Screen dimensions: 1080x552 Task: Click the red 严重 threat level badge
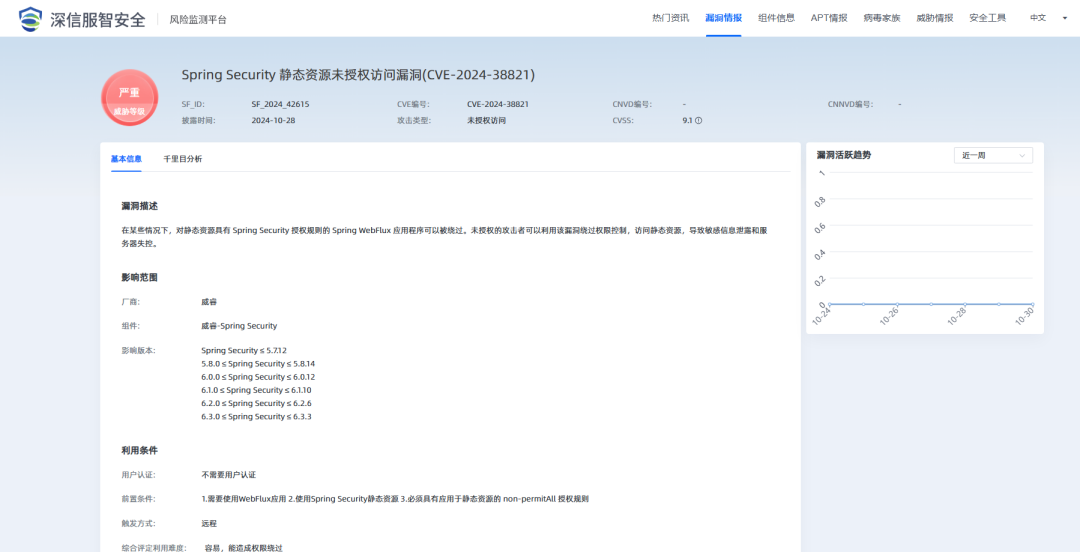129,98
